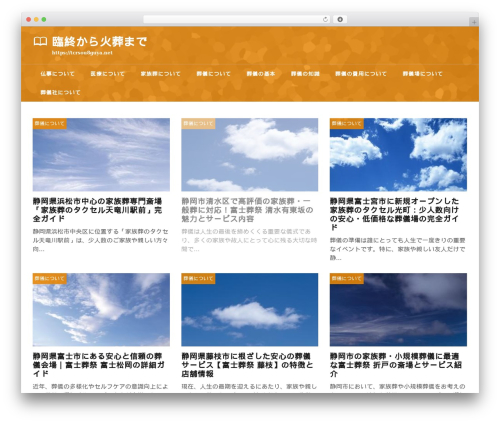Click category tag on the 折戸 article thumbnail
This screenshot has width=500, height=423.
[347, 278]
